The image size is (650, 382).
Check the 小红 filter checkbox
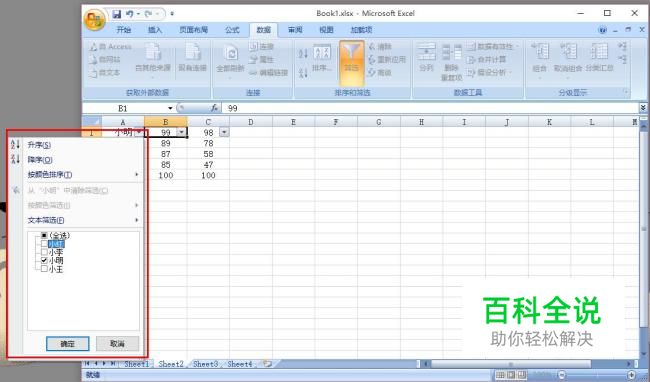point(44,244)
